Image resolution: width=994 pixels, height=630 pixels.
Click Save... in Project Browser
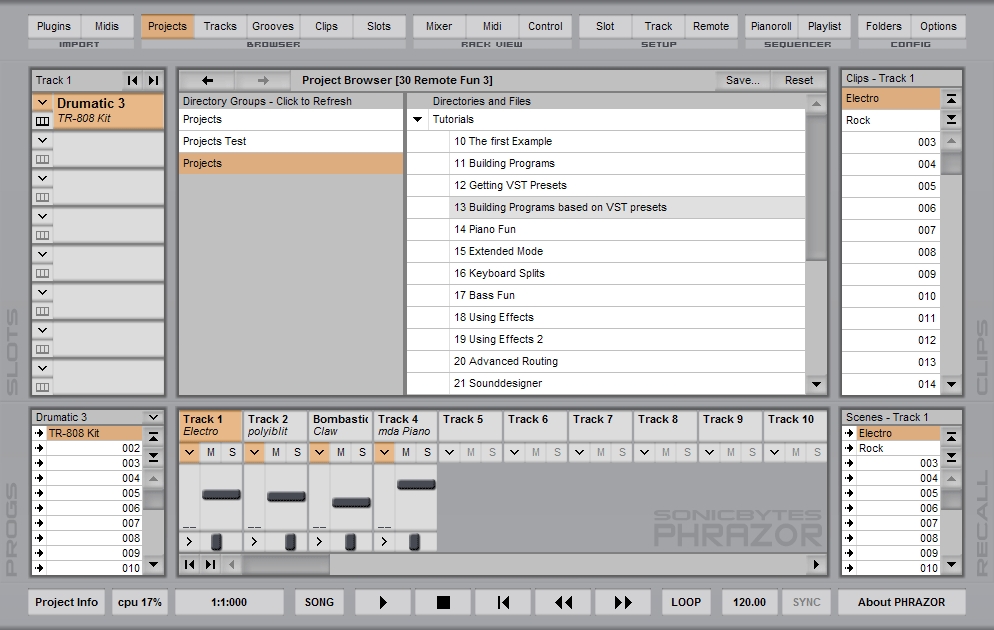point(743,80)
